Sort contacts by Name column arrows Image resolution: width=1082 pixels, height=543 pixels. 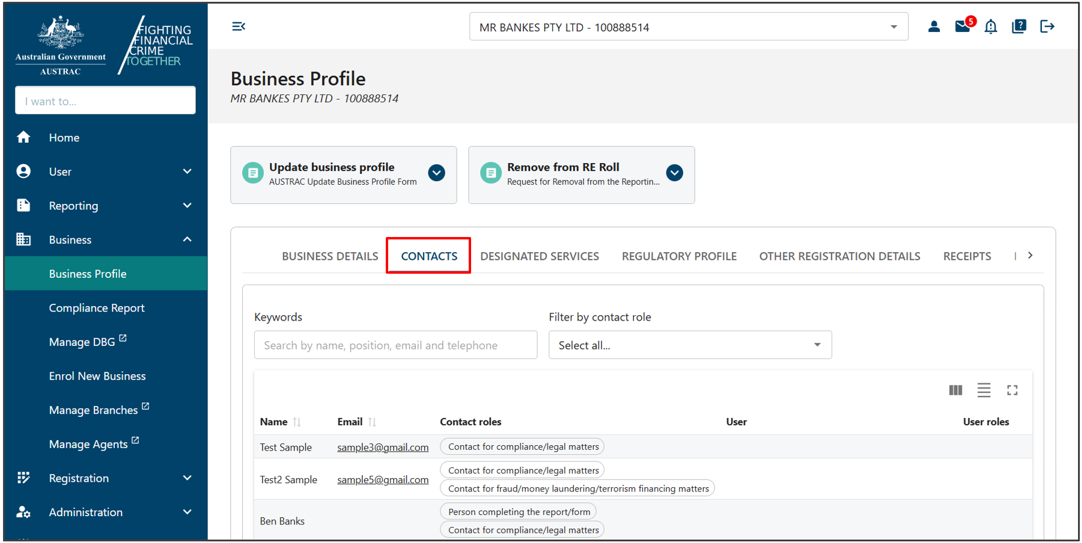tap(297, 422)
